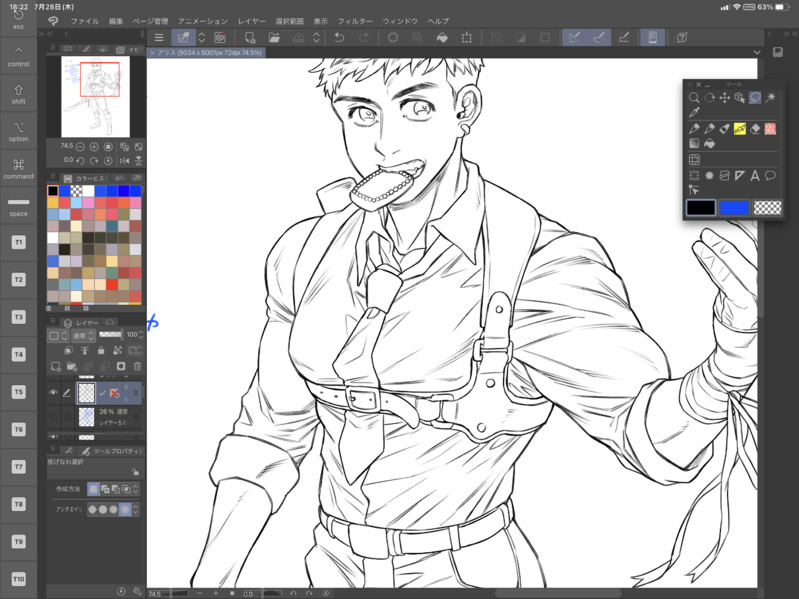Click the New raster layer icon
The image size is (799, 599).
tap(56, 366)
